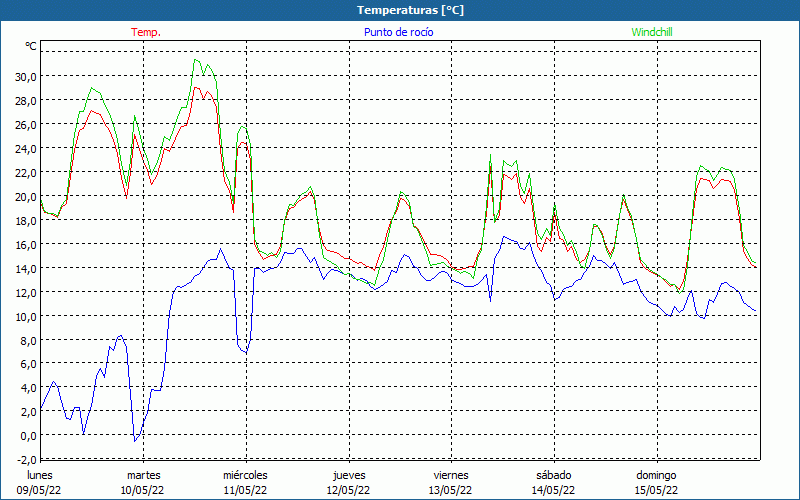
Task: Click the 'Temperaturas [°C]' chart title
Action: 410,10
